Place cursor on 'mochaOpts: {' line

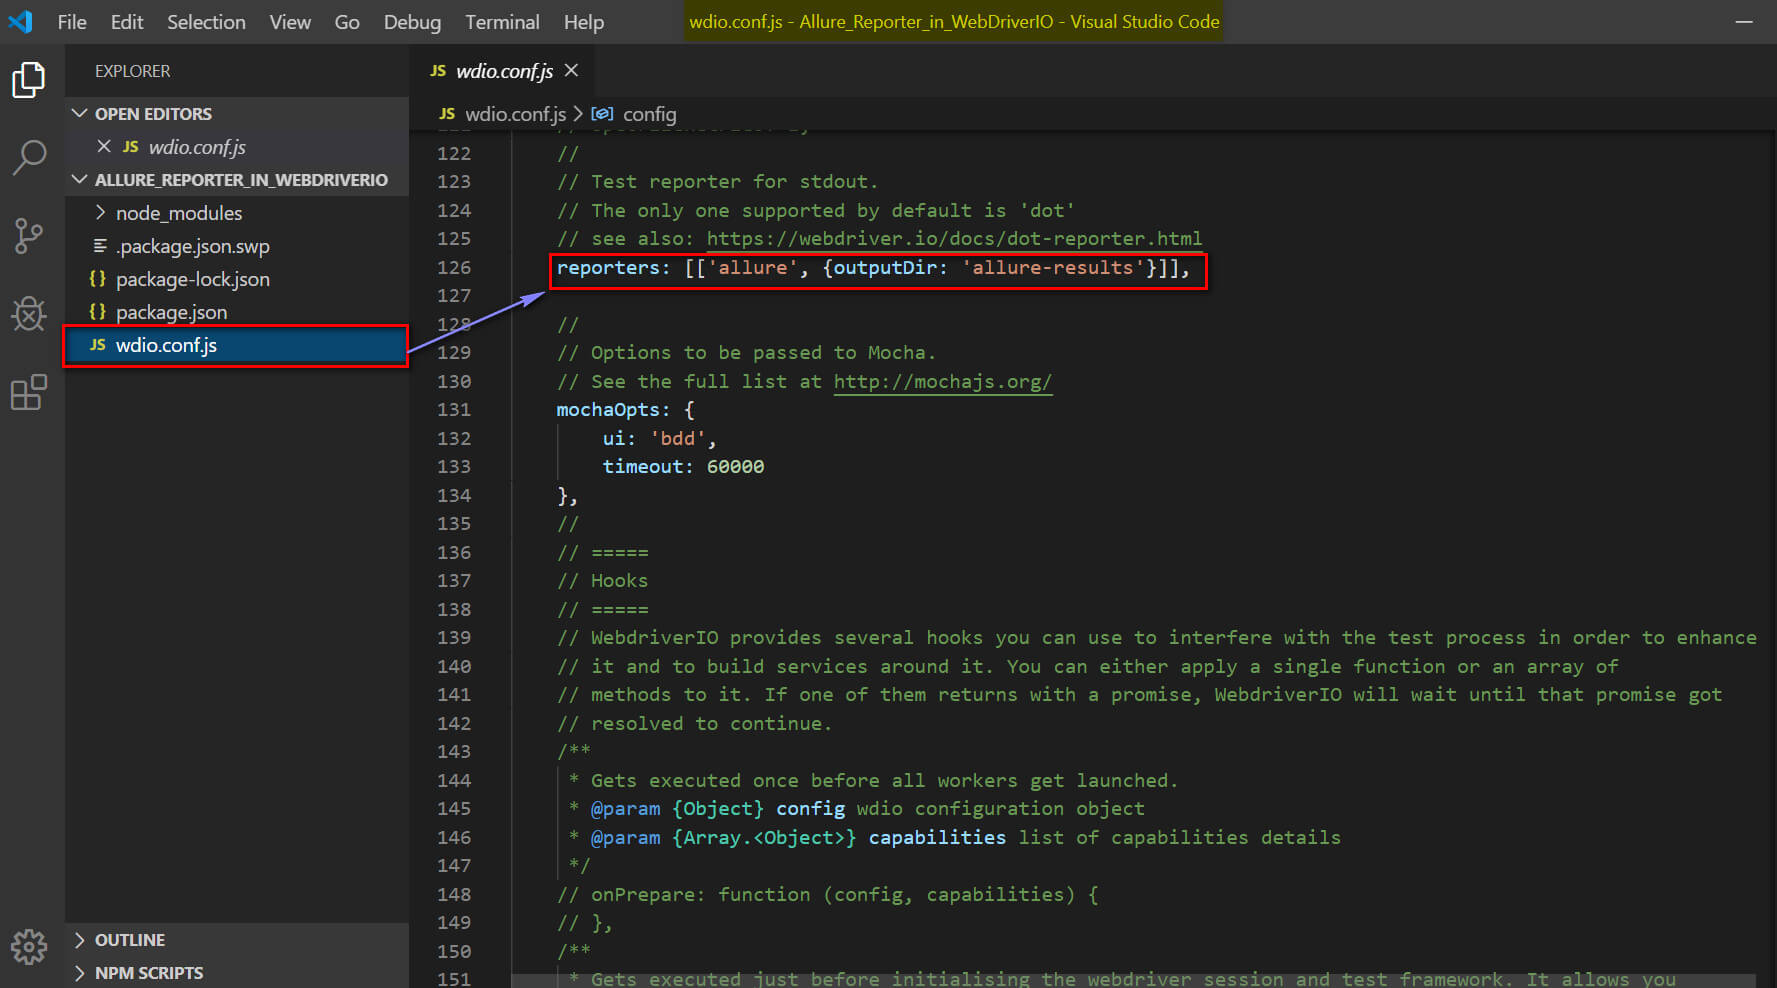[x=625, y=410]
